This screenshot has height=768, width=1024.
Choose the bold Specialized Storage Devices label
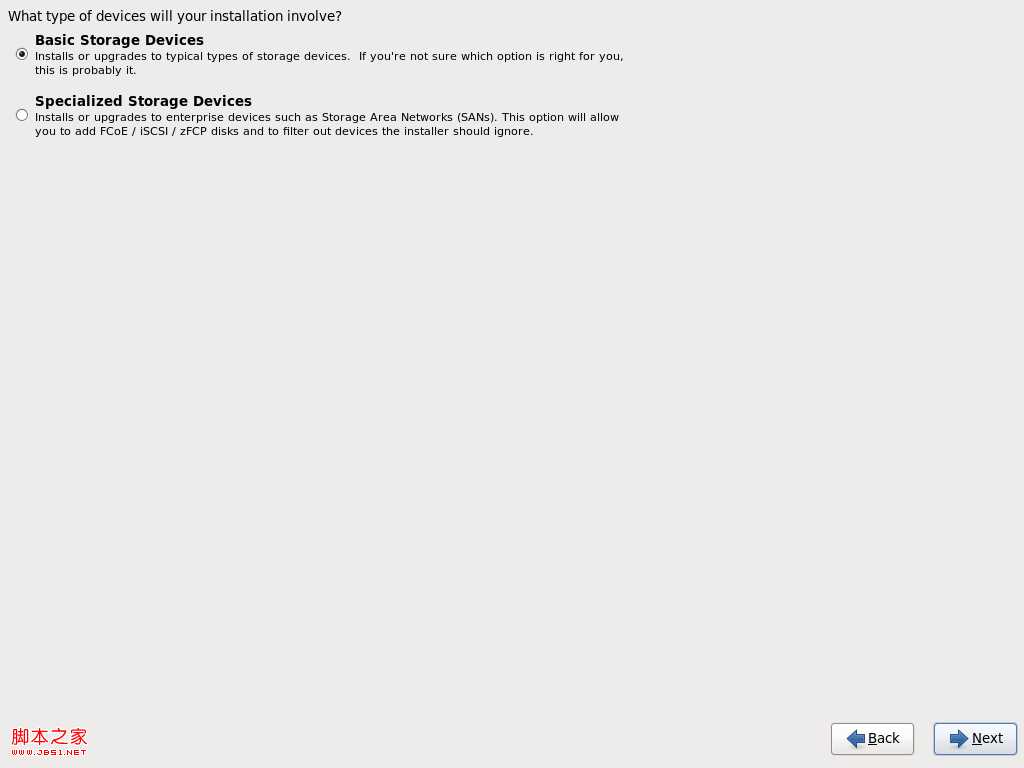pyautogui.click(x=144, y=101)
